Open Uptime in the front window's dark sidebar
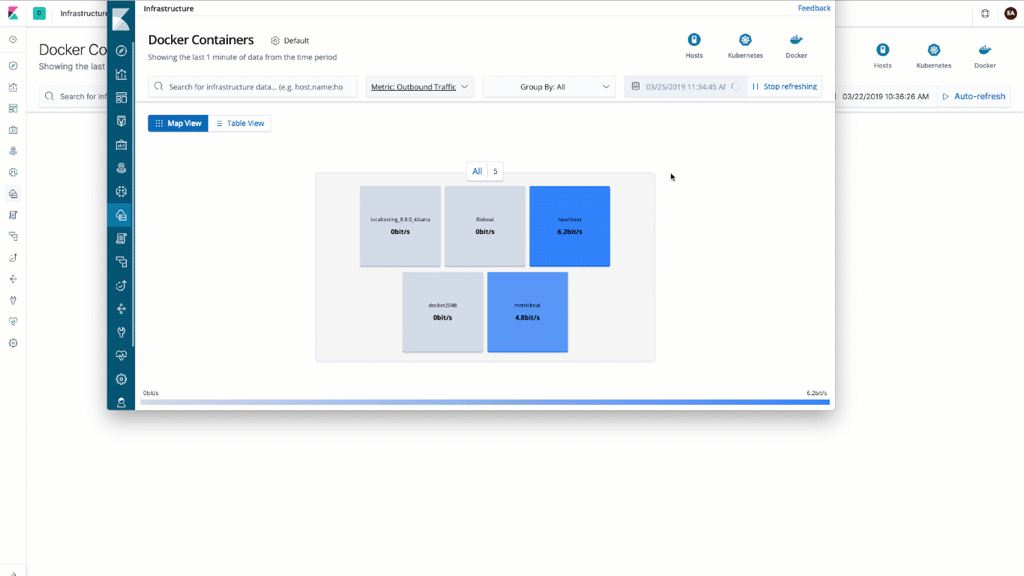1024x576 pixels. coord(121,285)
